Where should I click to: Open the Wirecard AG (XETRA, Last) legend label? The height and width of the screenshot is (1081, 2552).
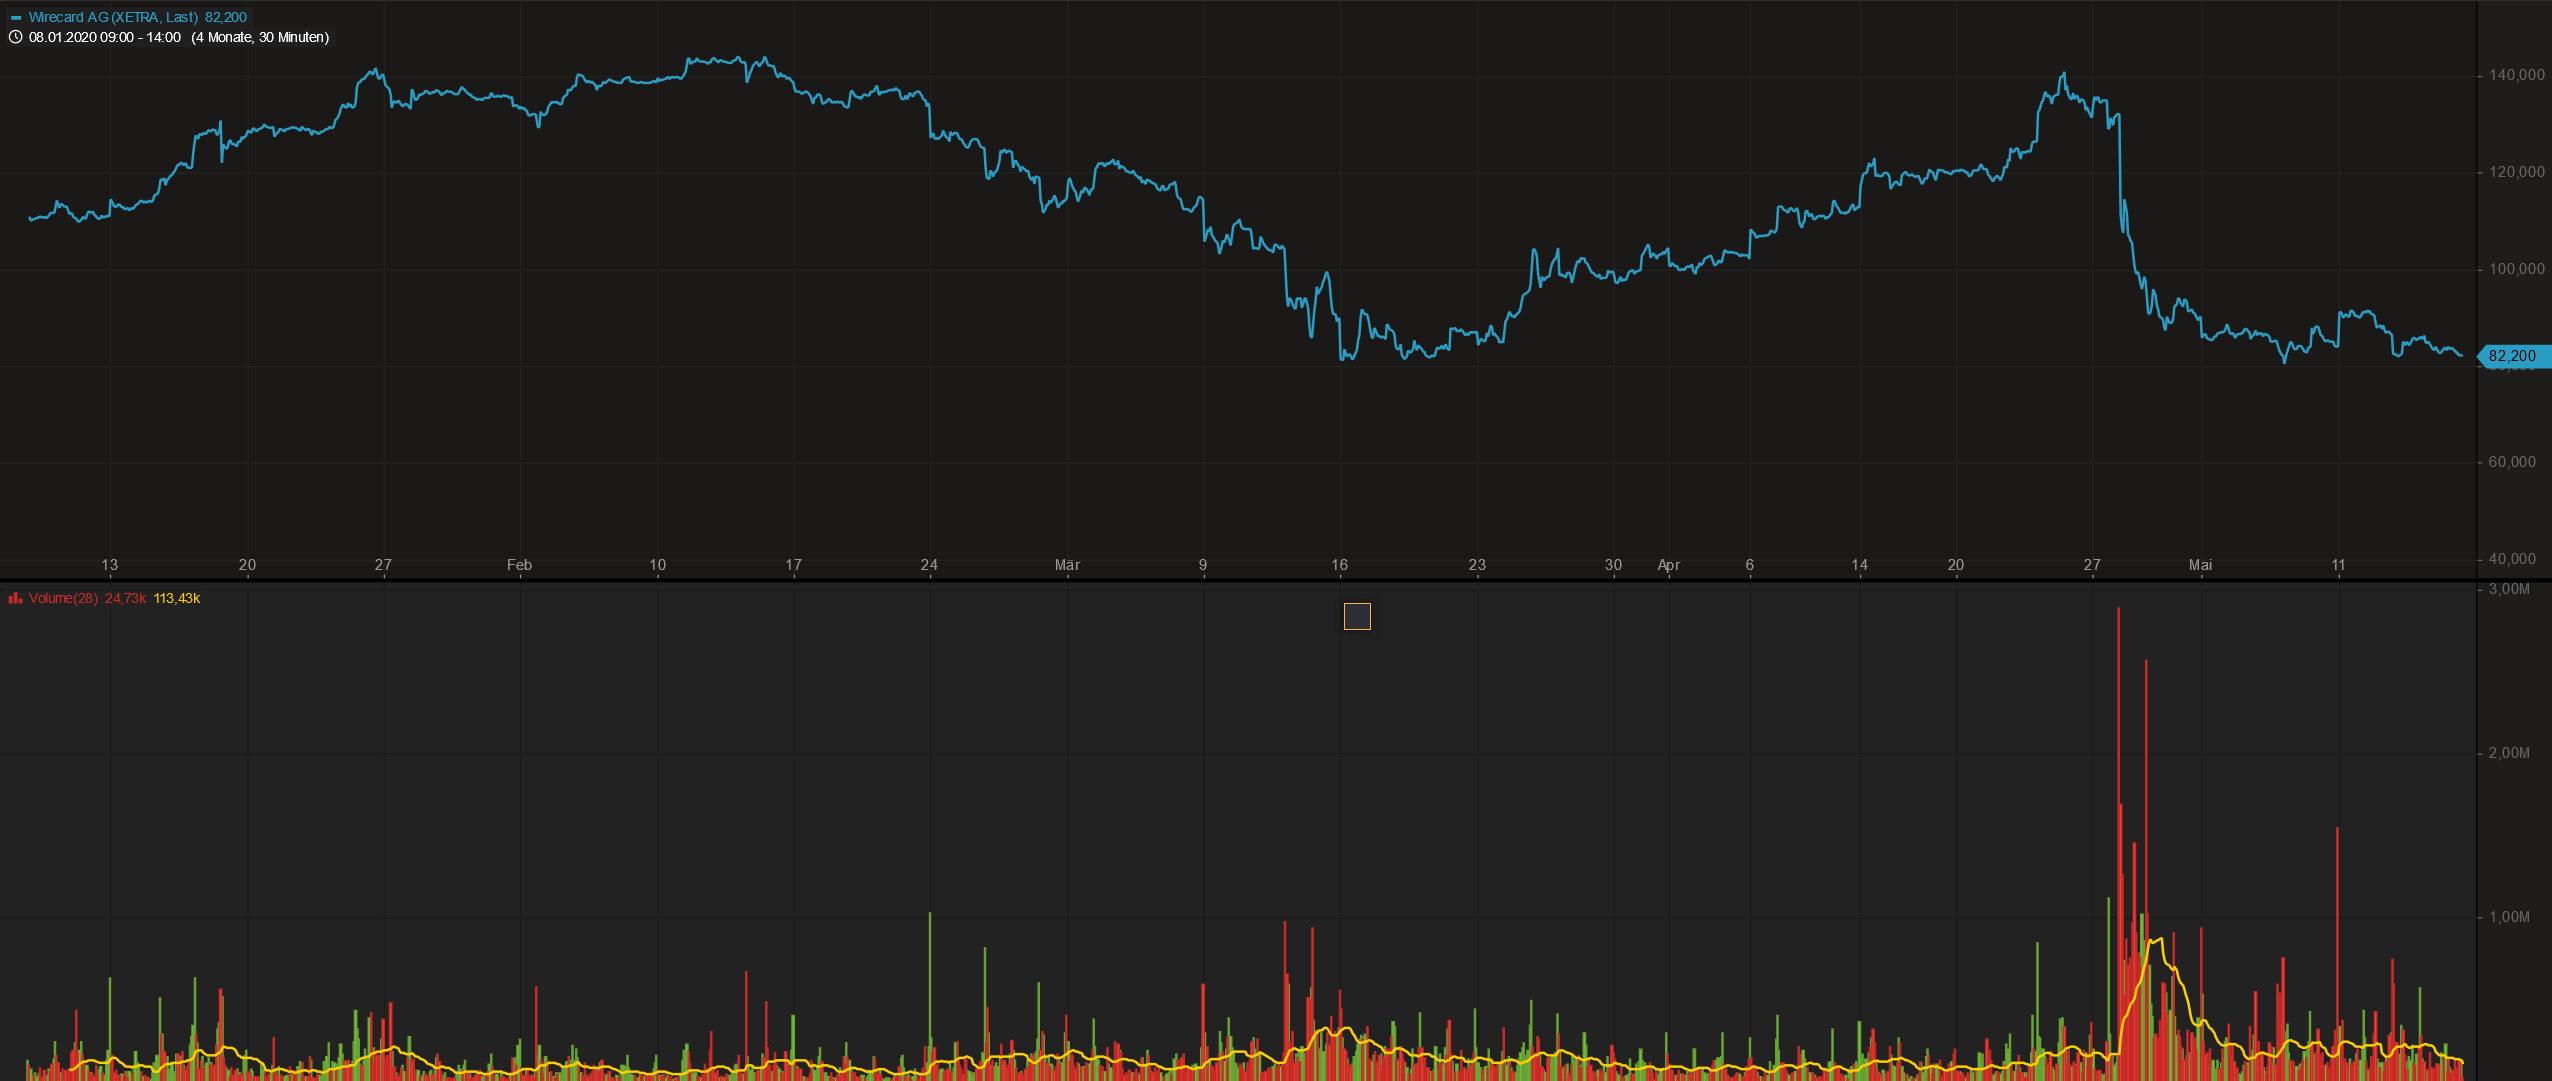coord(113,18)
